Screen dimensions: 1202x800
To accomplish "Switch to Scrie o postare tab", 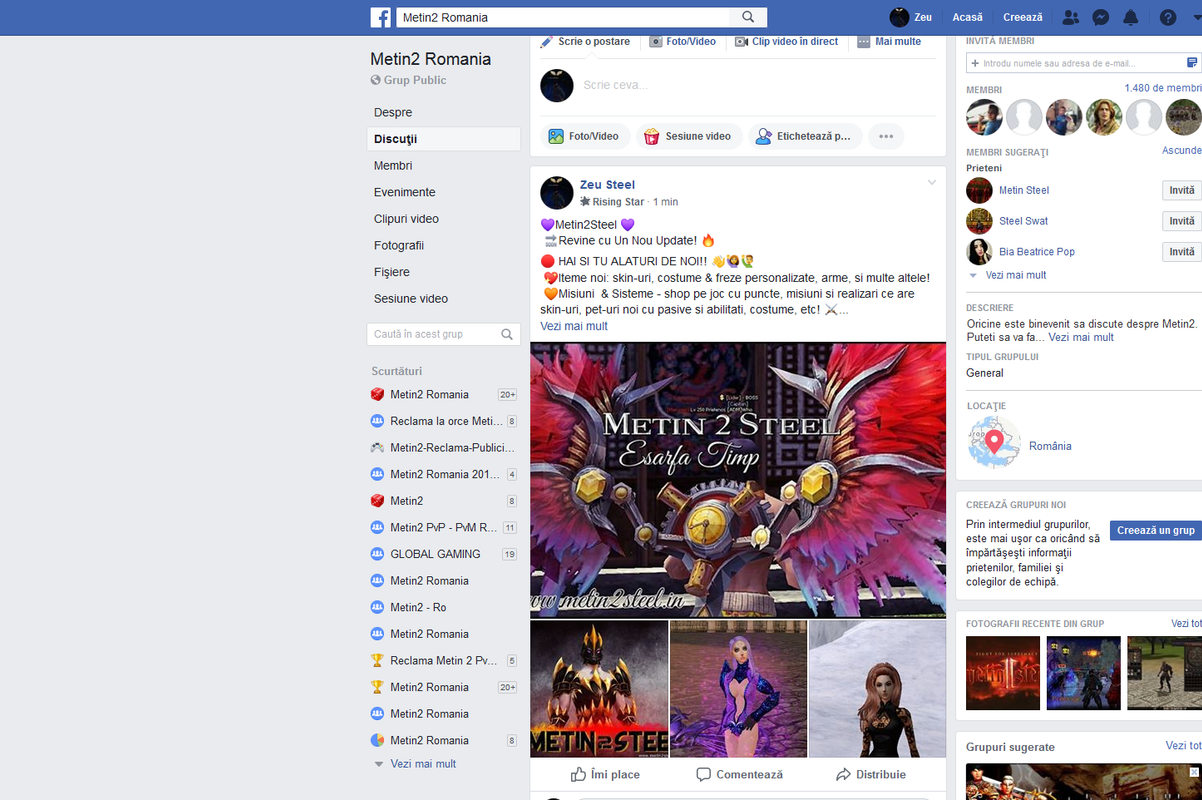I will click(585, 42).
